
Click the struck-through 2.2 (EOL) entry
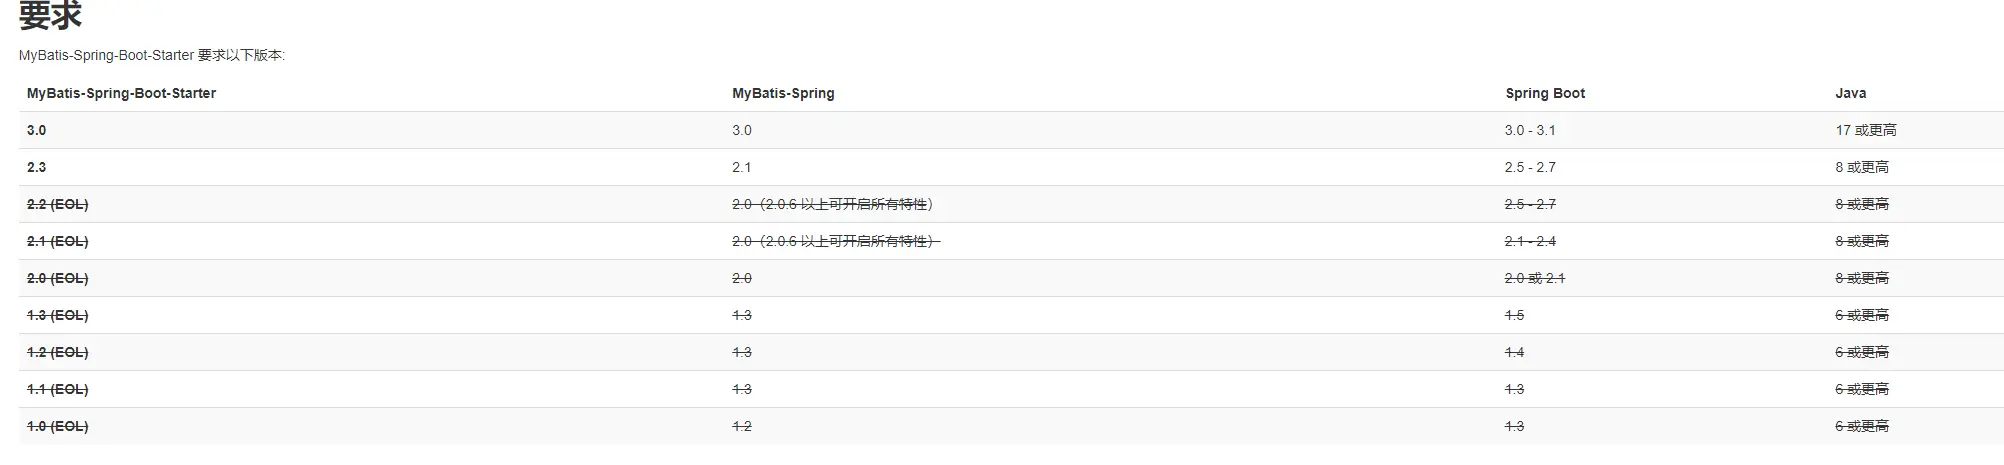(58, 204)
